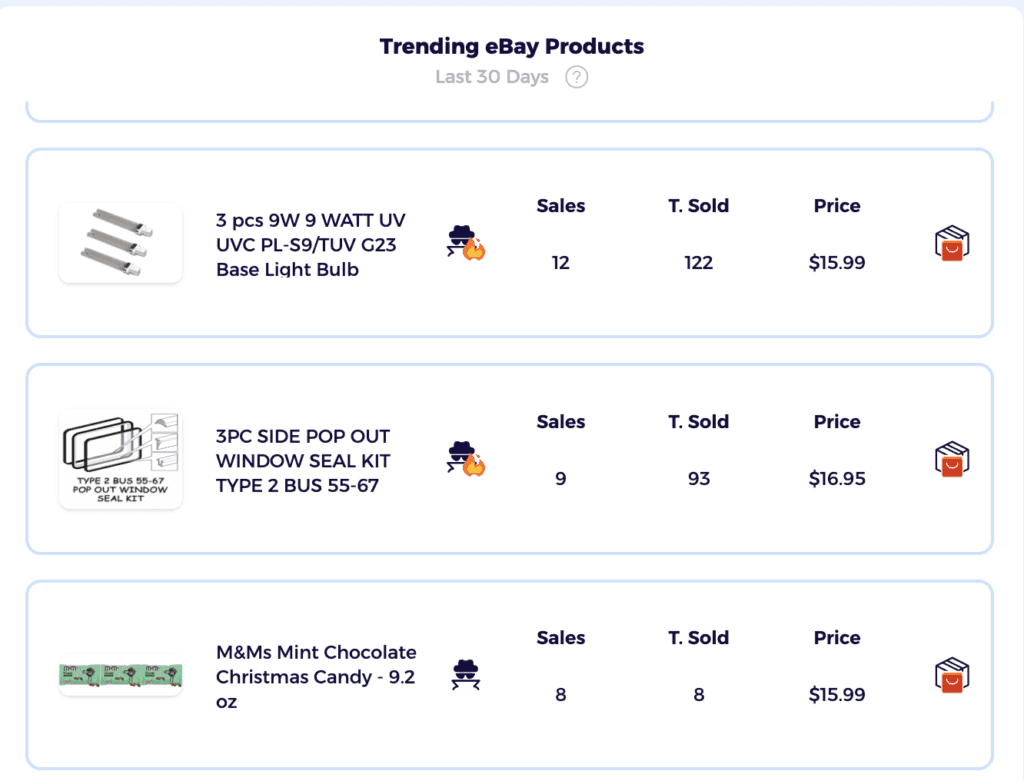Open the M&Ms Mint Chocolate Christmas Candy link
Screen dimensions: 1024x781
[316, 676]
